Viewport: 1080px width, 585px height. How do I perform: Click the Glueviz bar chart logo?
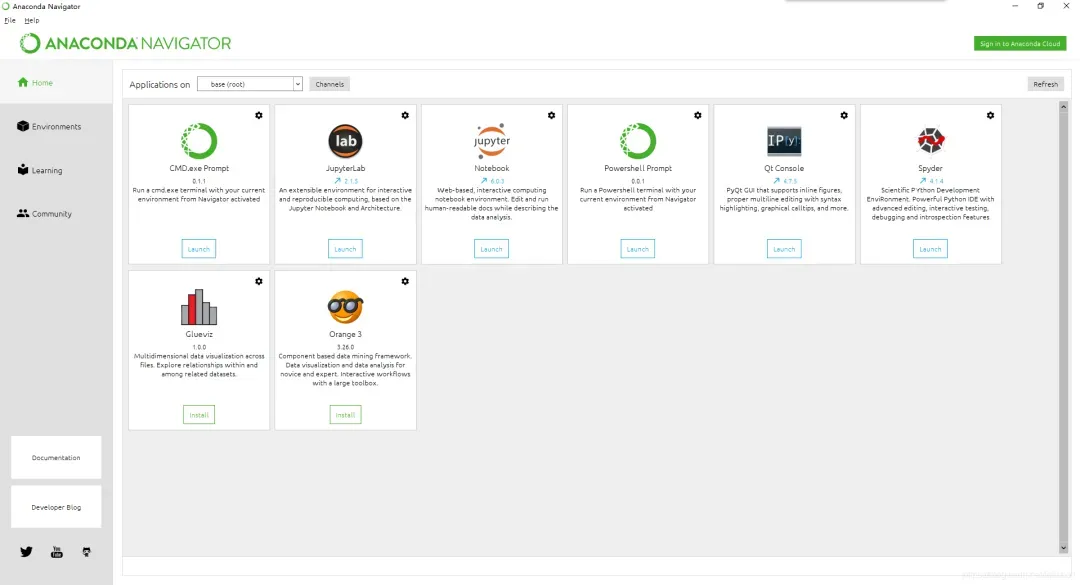pos(199,307)
